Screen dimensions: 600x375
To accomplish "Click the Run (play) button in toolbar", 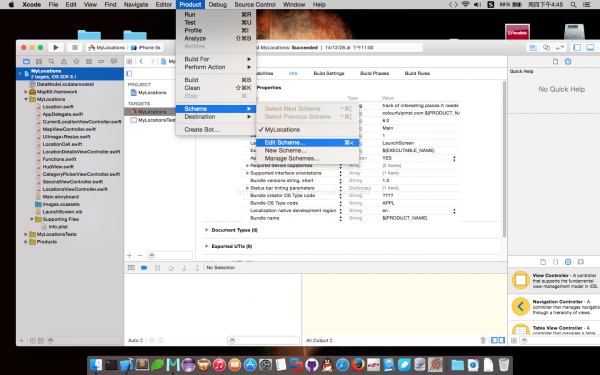I will coord(56,47).
